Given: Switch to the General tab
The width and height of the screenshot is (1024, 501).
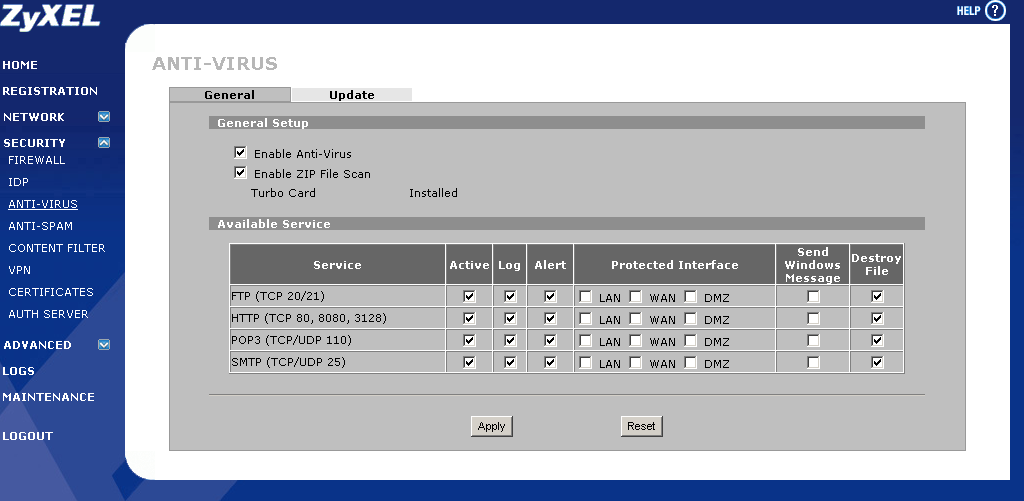Looking at the screenshot, I should click(230, 95).
